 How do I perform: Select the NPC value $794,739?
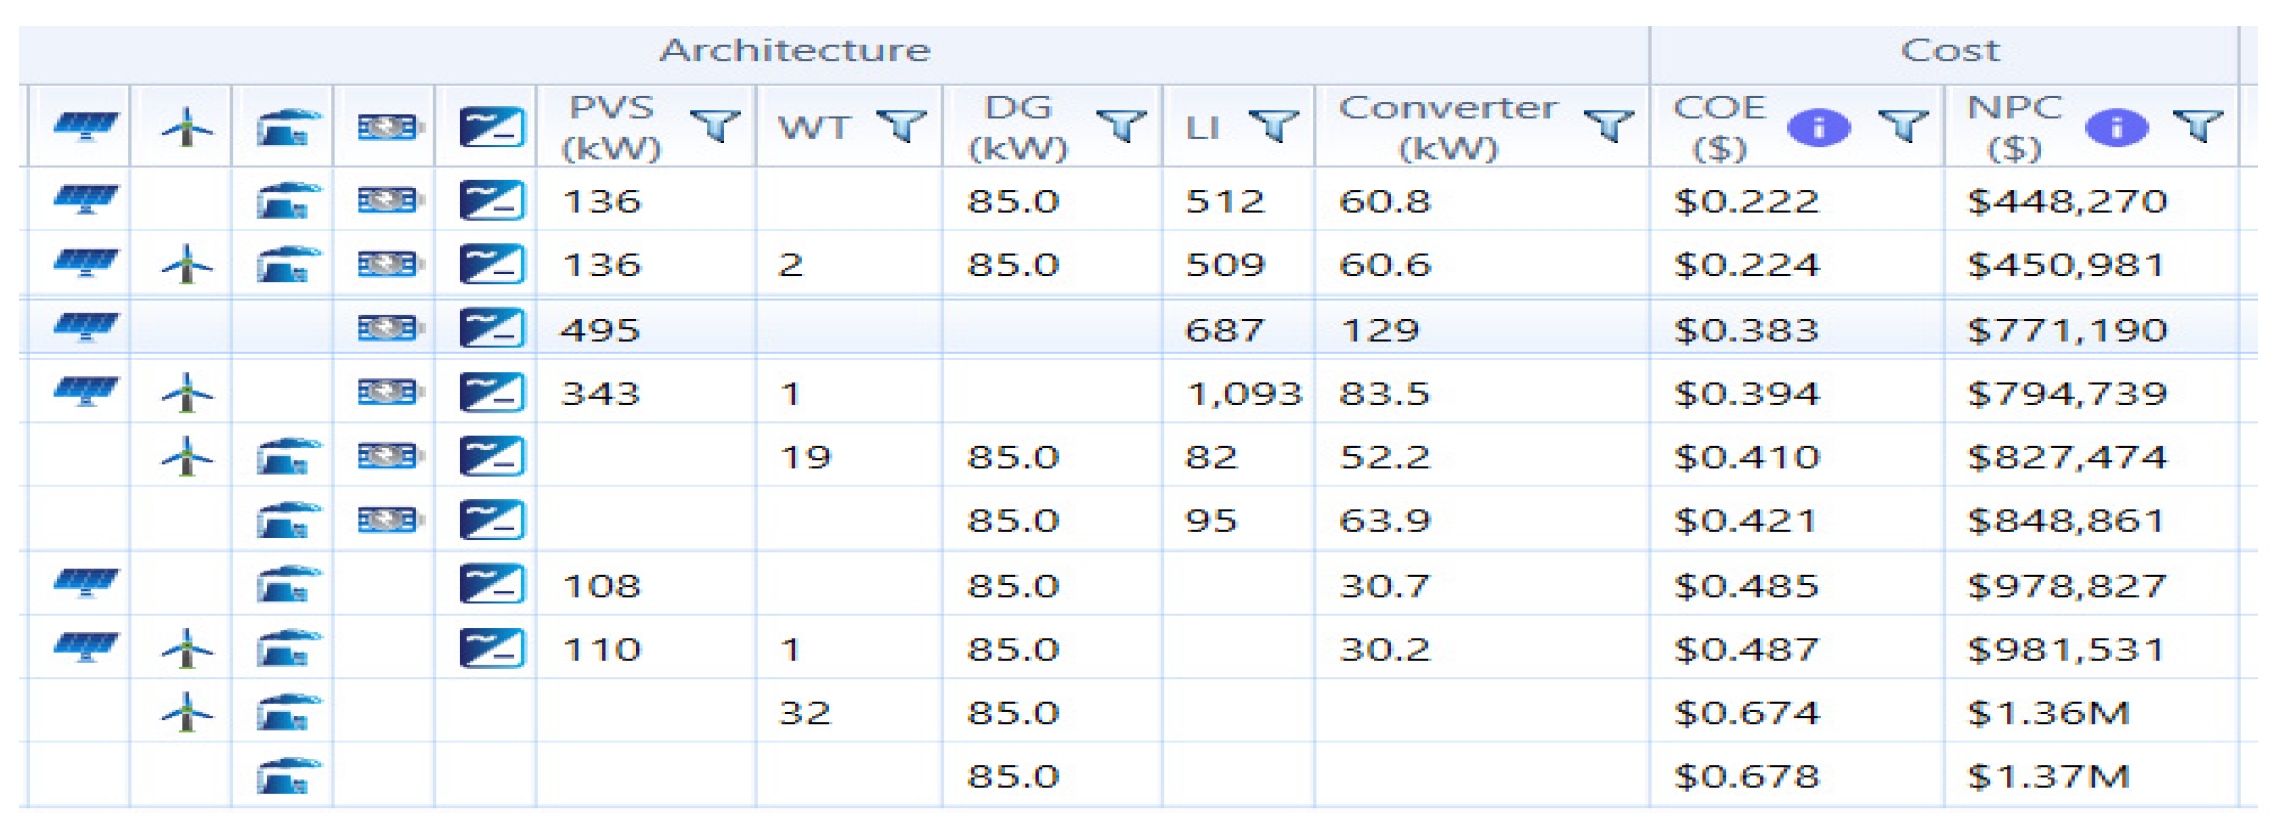pos(2067,393)
